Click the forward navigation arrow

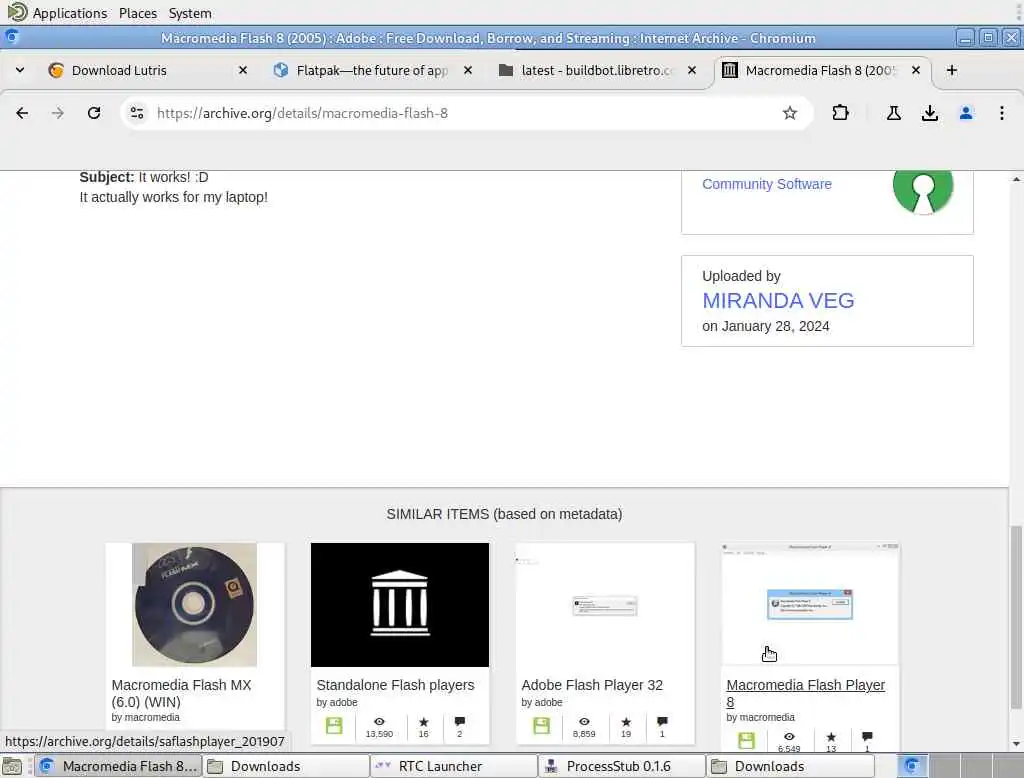pyautogui.click(x=57, y=113)
